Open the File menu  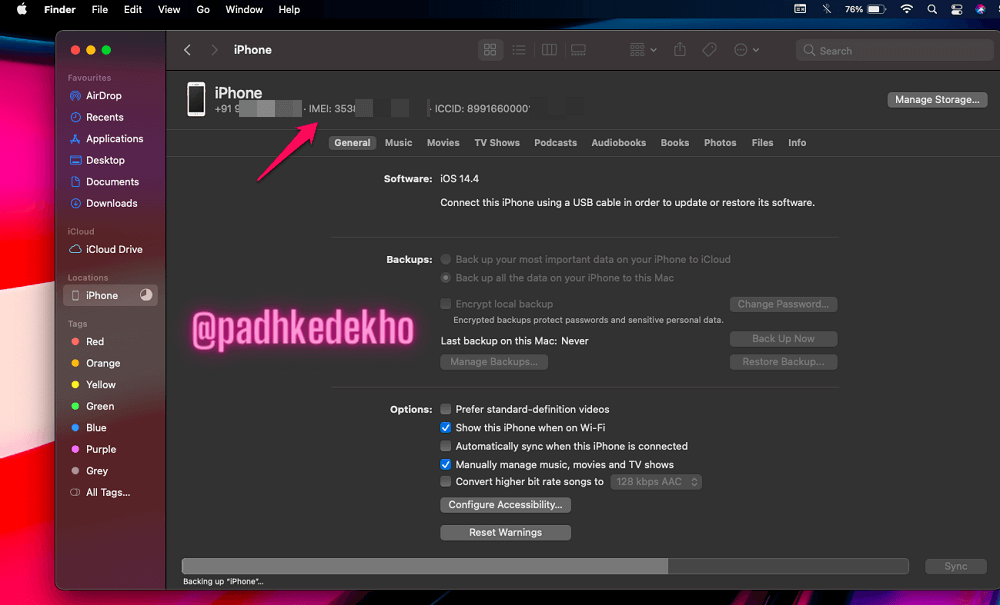[99, 10]
